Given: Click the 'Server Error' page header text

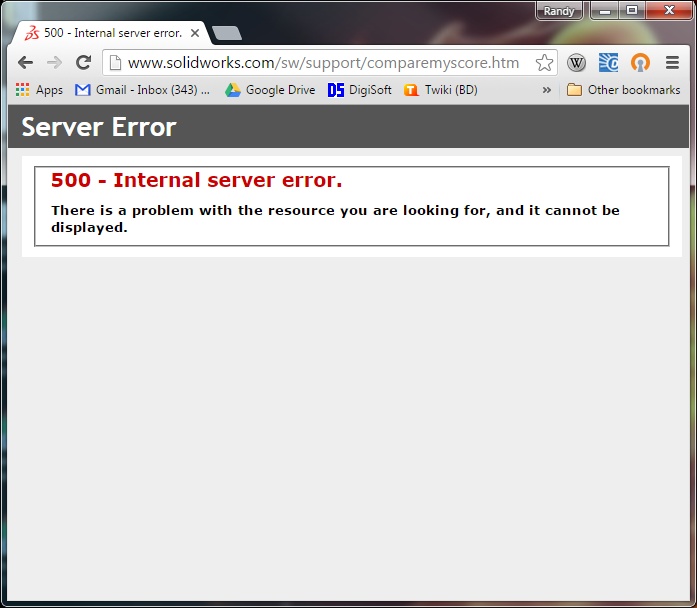Looking at the screenshot, I should (99, 127).
